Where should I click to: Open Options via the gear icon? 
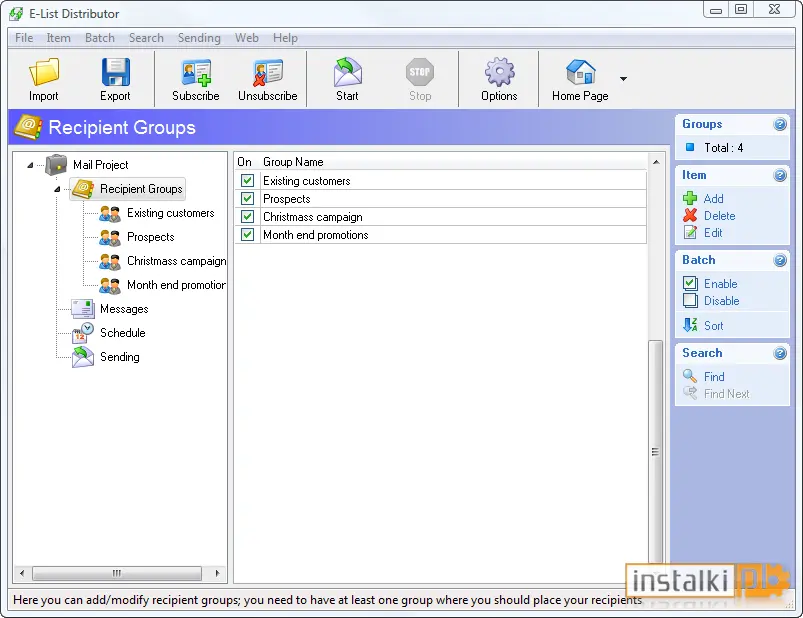(499, 72)
